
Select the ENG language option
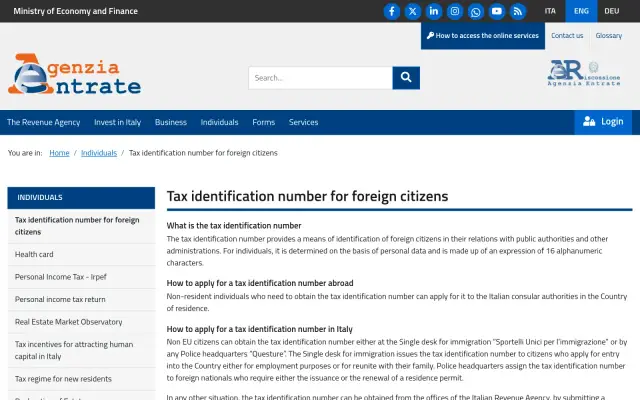(581, 11)
